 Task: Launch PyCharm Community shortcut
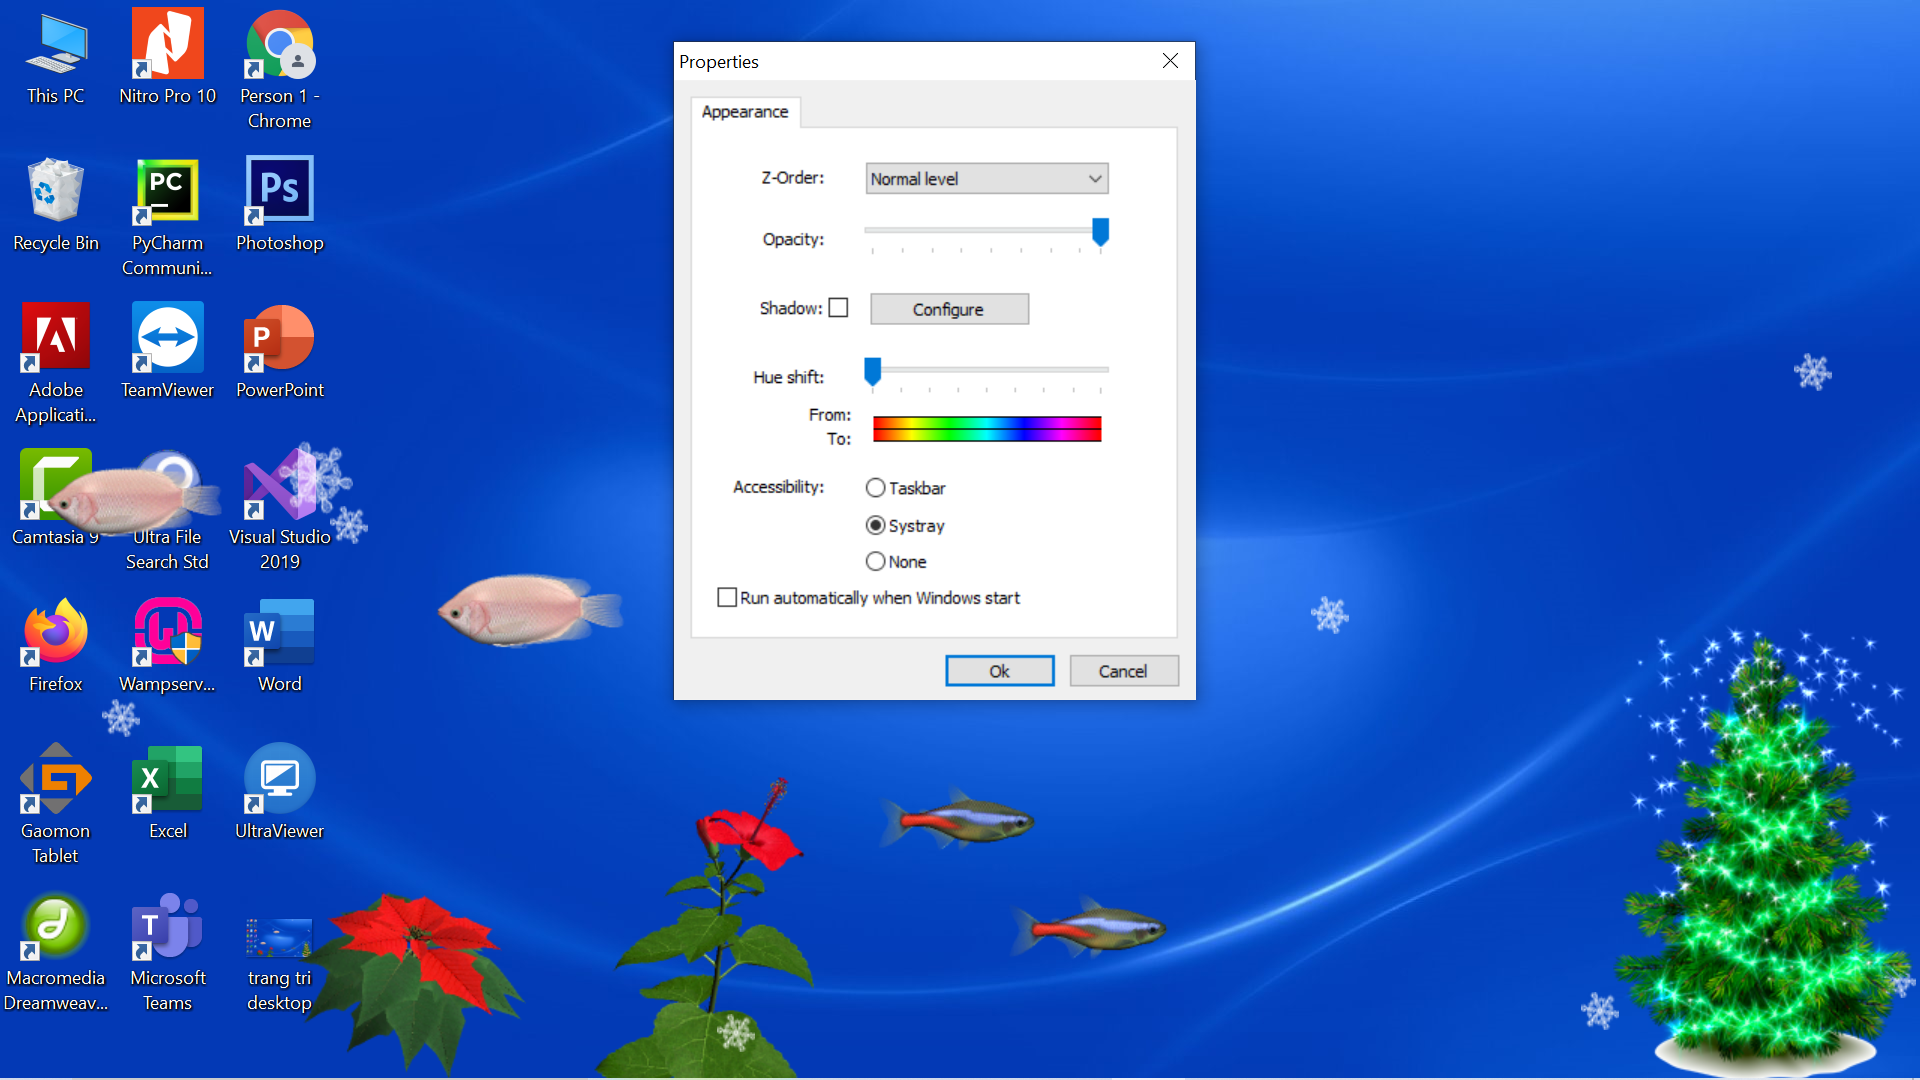167,217
